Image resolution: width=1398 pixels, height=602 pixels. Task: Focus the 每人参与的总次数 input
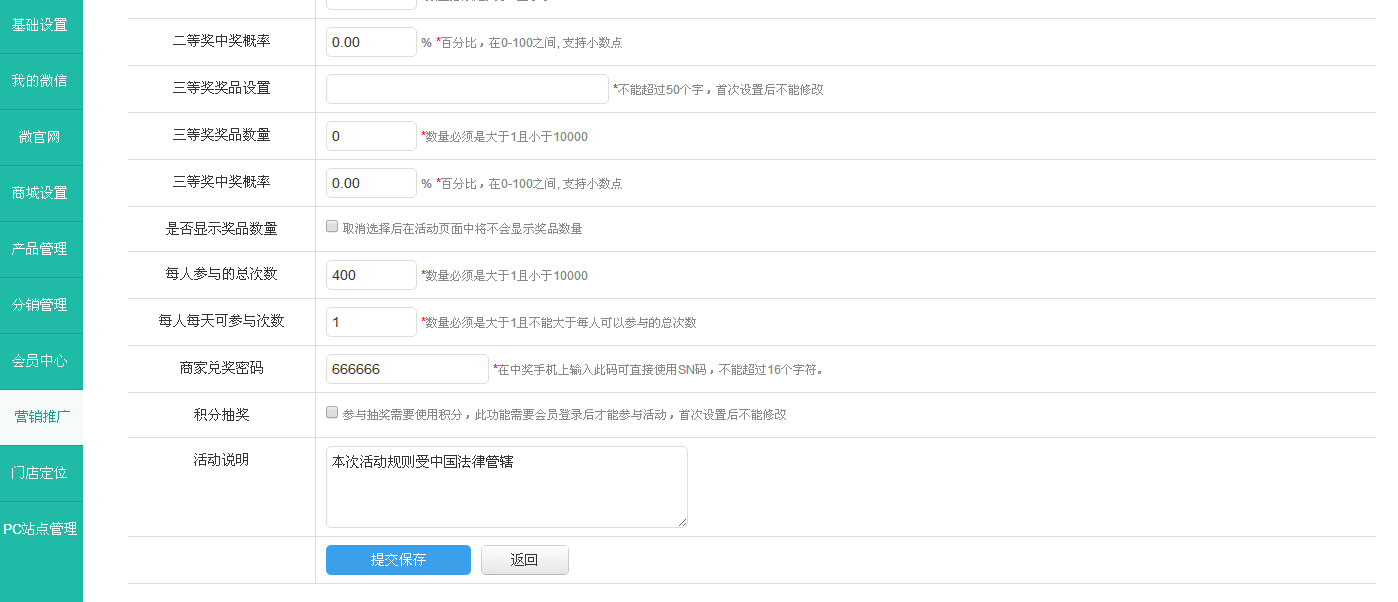(x=371, y=275)
